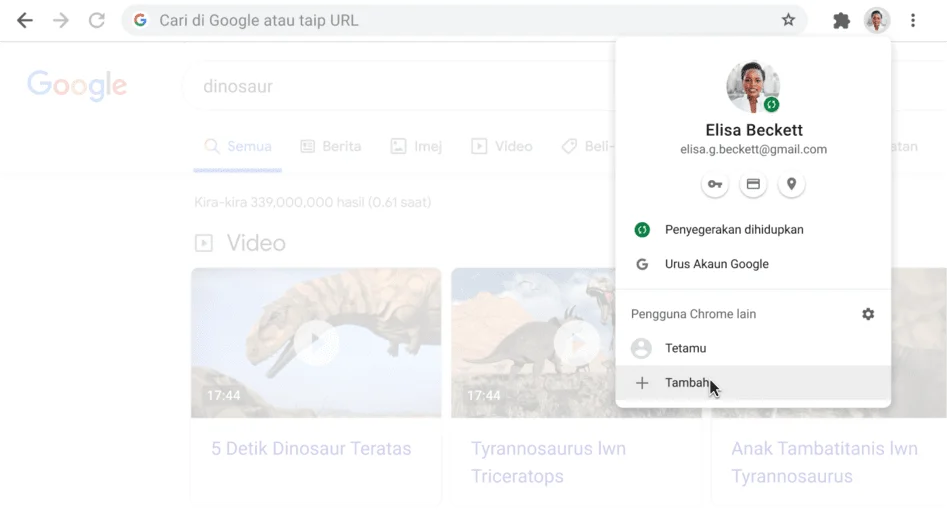This screenshot has width=947, height=531.
Task: Open payment methods card icon
Action: click(753, 184)
